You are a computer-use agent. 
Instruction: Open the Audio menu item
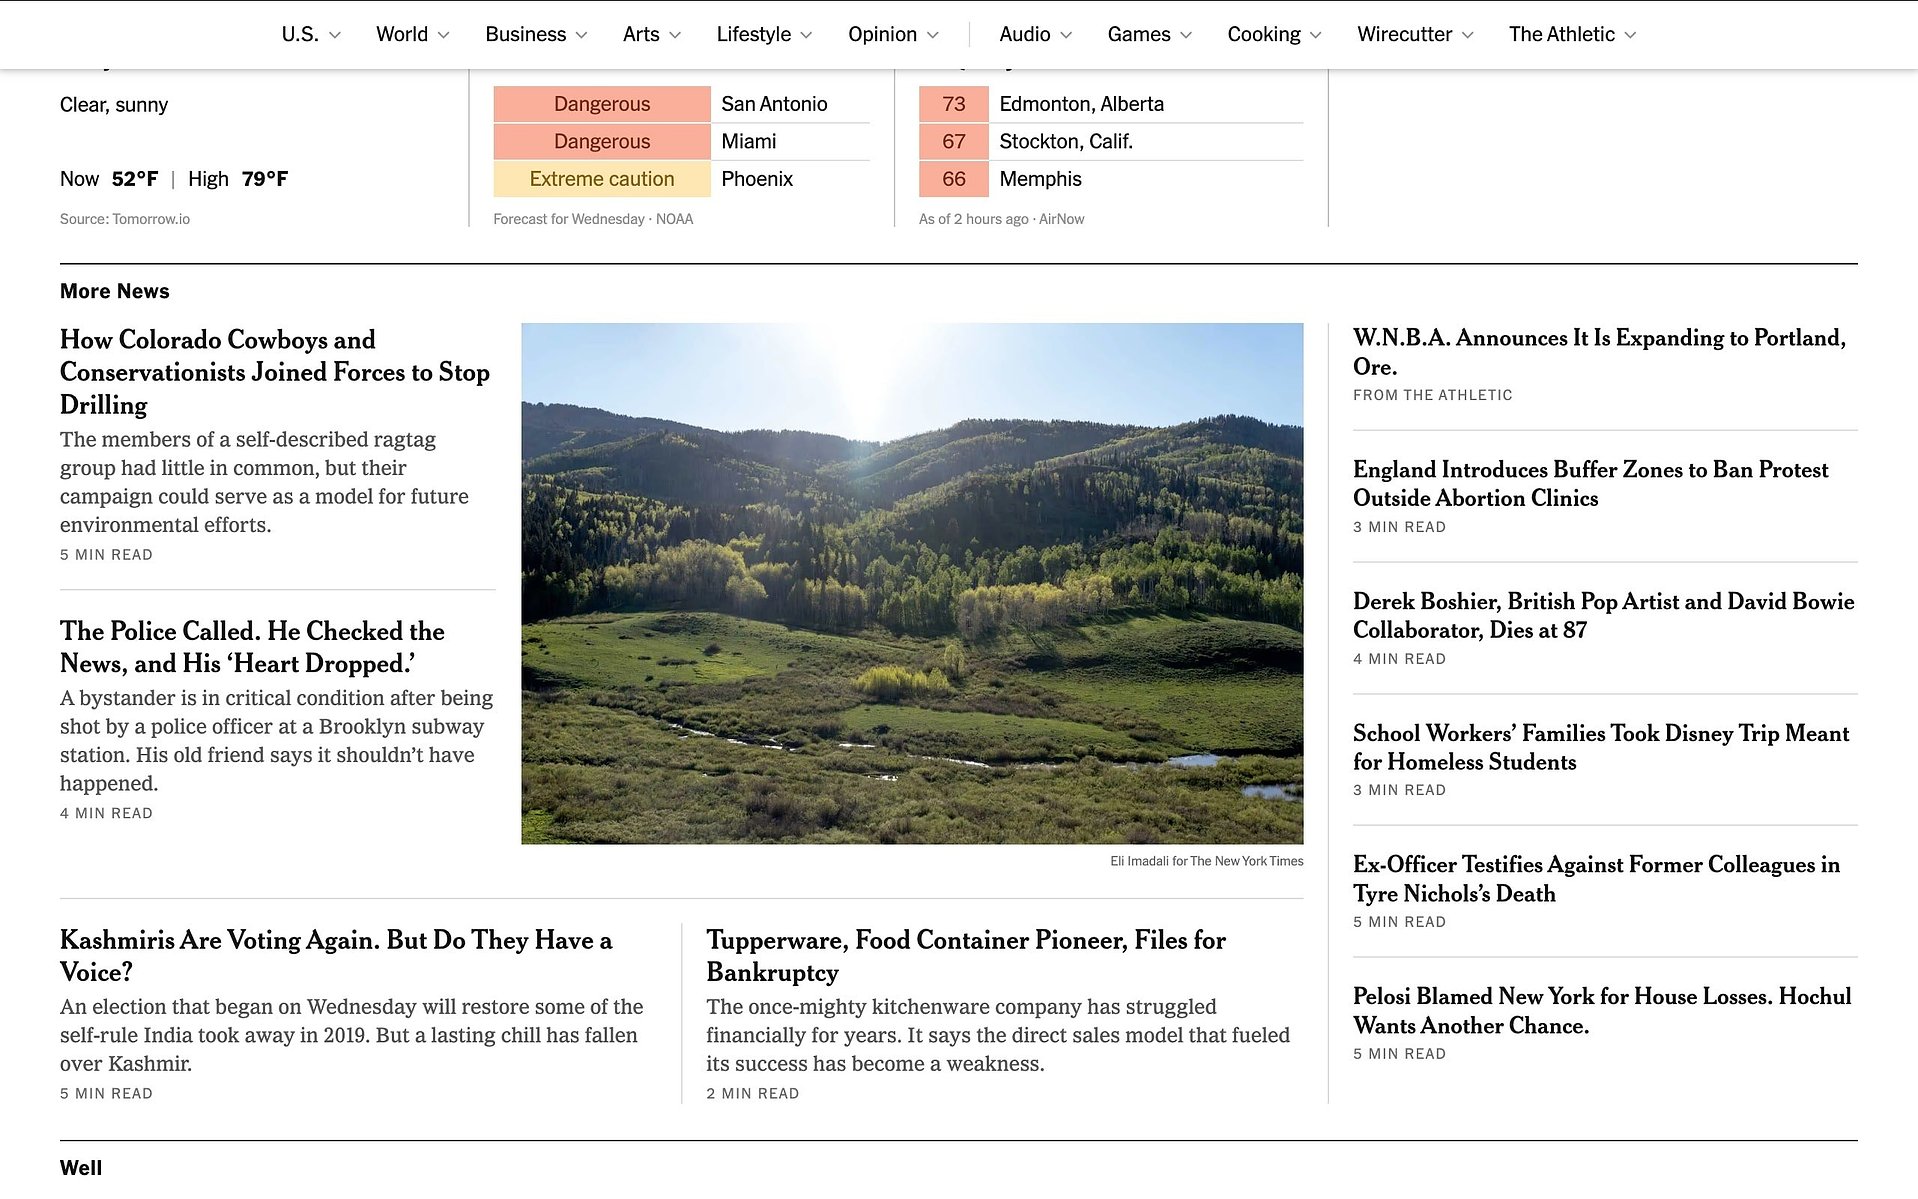[x=1025, y=34]
